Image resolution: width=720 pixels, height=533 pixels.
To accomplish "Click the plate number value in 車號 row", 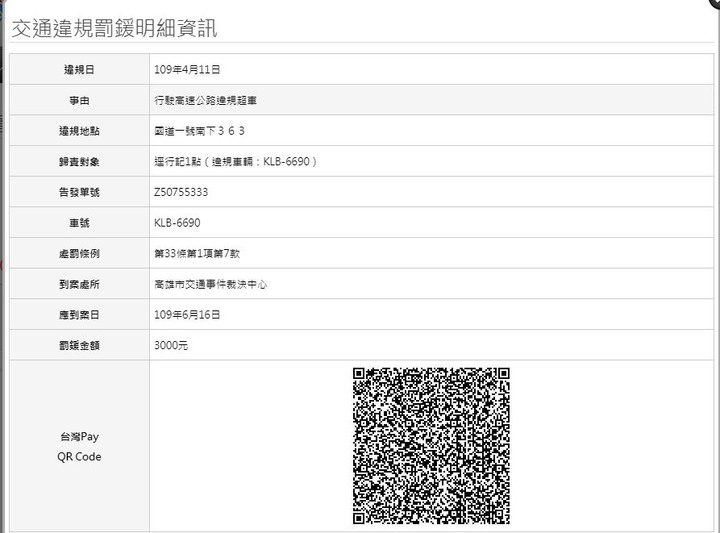I will click(177, 223).
